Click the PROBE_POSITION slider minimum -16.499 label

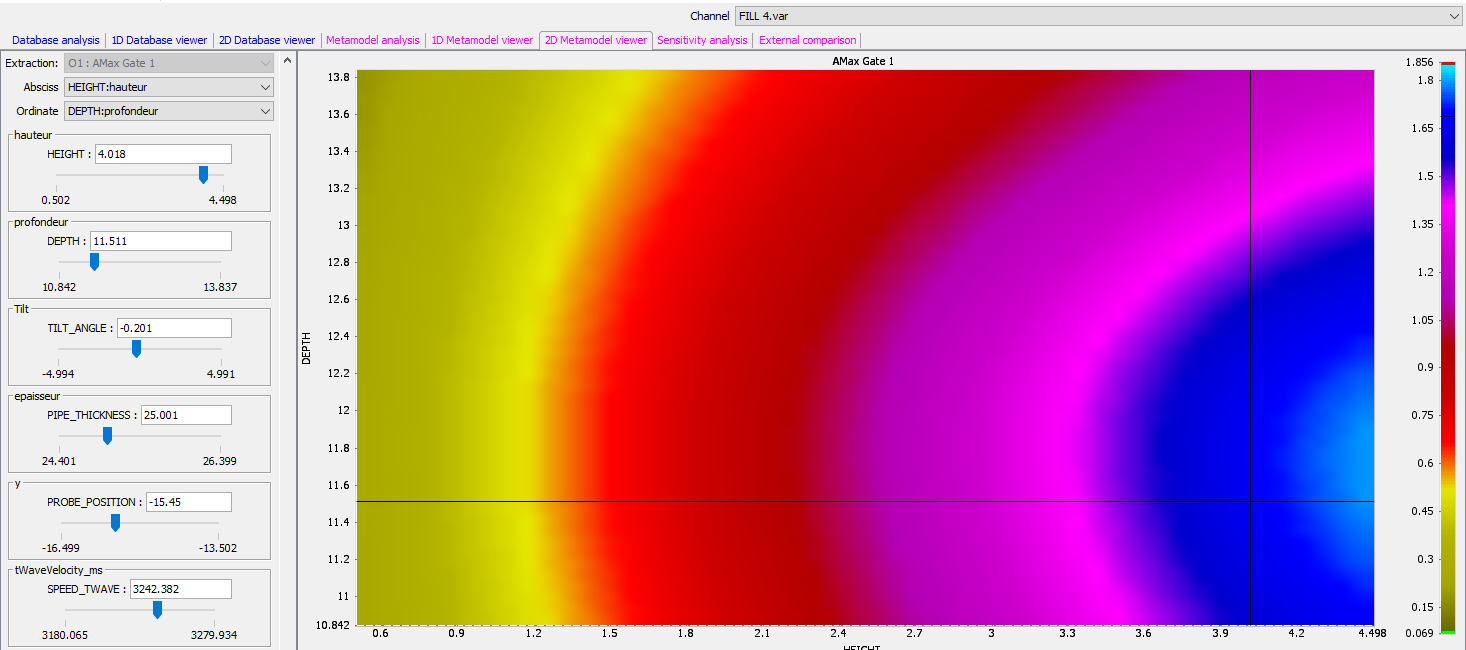click(60, 548)
